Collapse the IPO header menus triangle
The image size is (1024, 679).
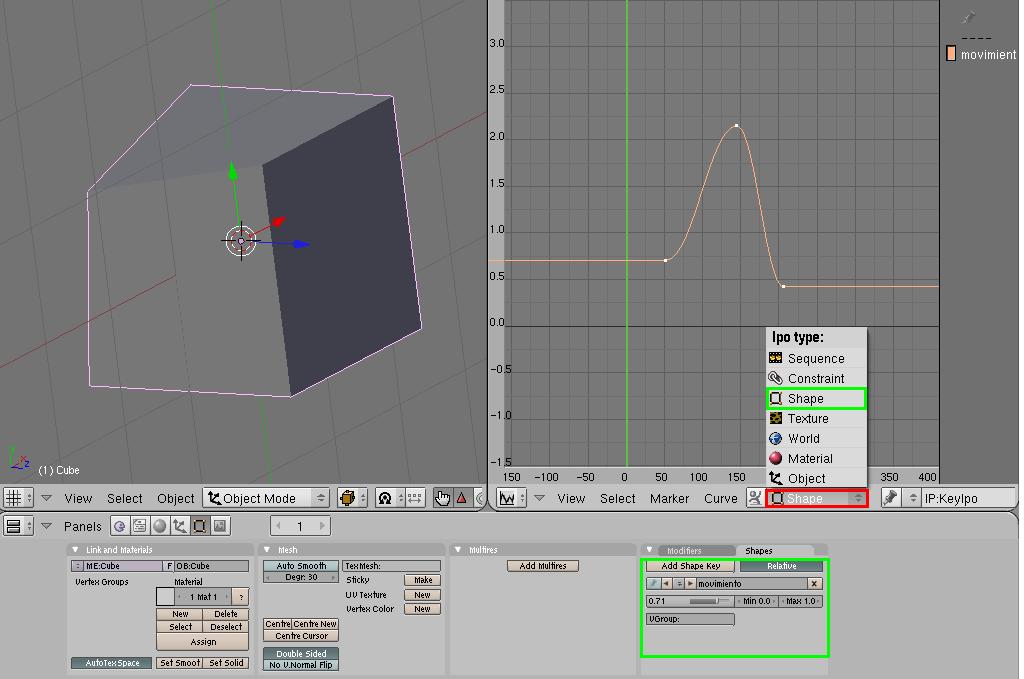[539, 498]
